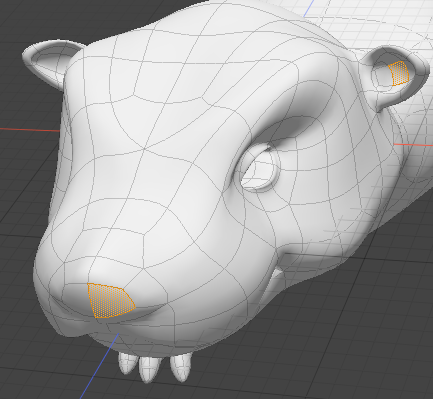Click the blue axis line below the chin
The width and height of the screenshot is (433, 399).
(x=99, y=366)
